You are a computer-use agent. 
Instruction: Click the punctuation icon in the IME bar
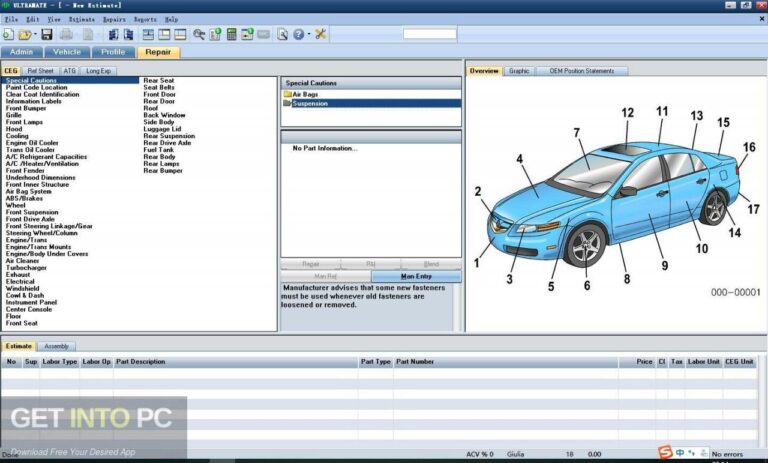point(692,453)
